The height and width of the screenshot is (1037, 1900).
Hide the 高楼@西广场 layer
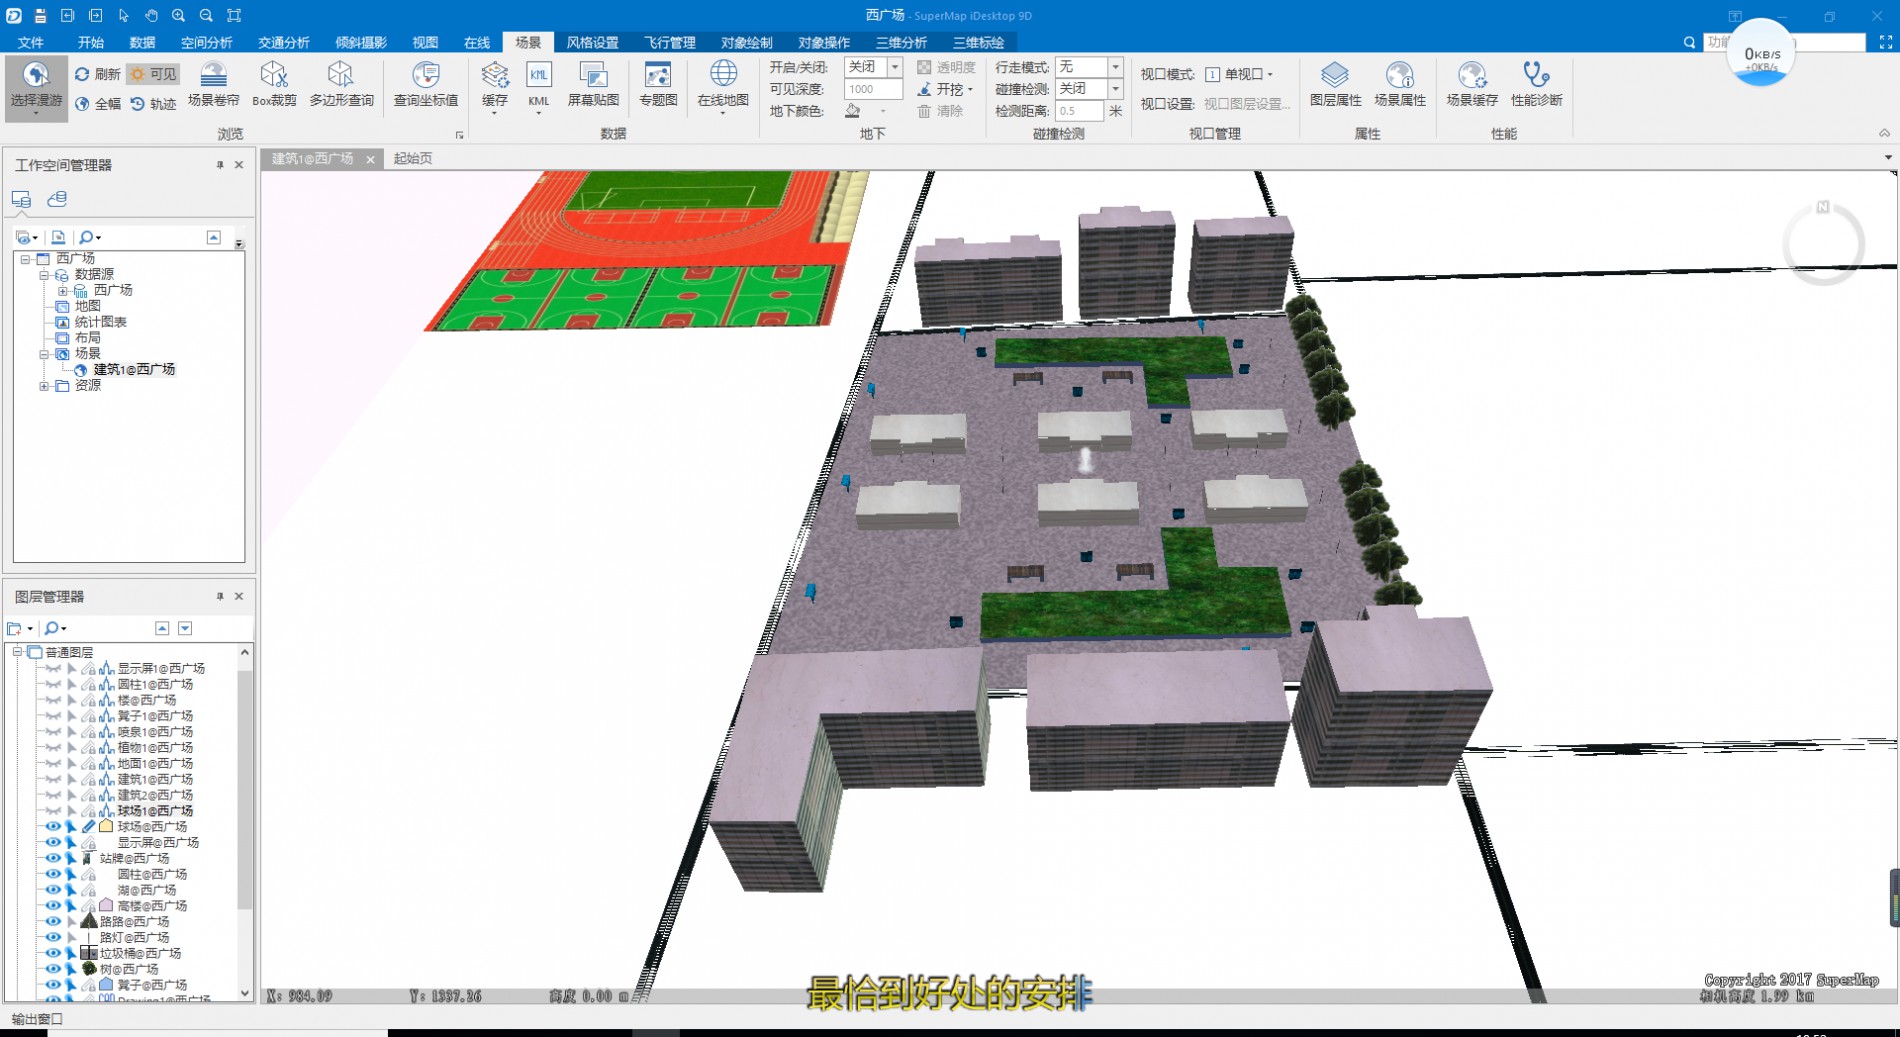pyautogui.click(x=53, y=906)
